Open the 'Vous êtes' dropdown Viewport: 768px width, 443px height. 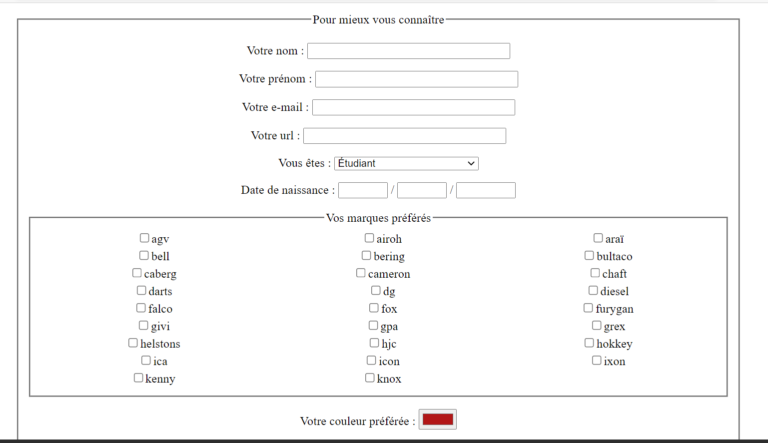point(406,163)
